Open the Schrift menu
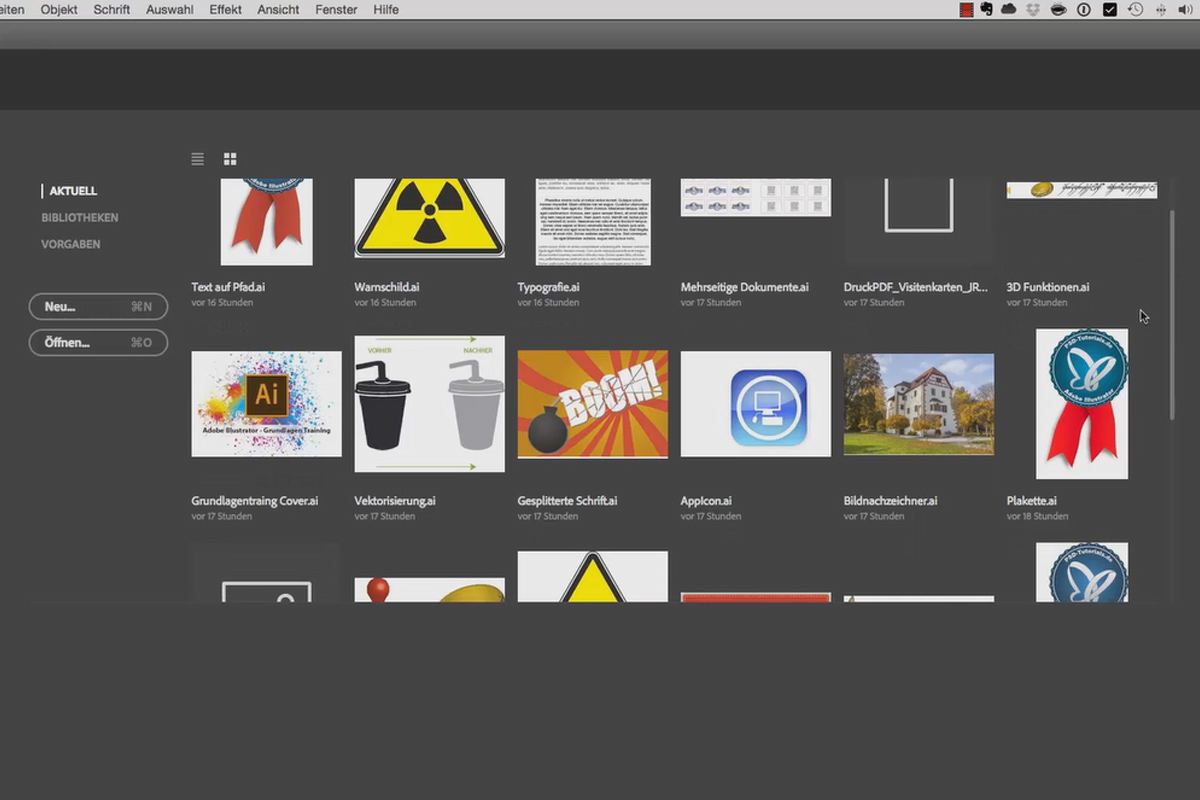The height and width of the screenshot is (800, 1200). pyautogui.click(x=112, y=9)
